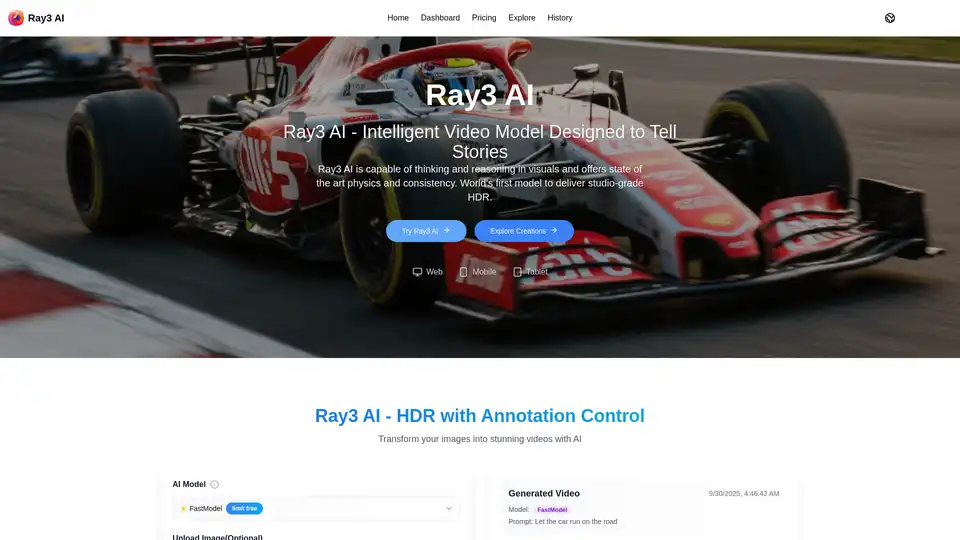960x540 pixels.
Task: Click the lightning icon next to FastModel
Action: pyautogui.click(x=183, y=508)
